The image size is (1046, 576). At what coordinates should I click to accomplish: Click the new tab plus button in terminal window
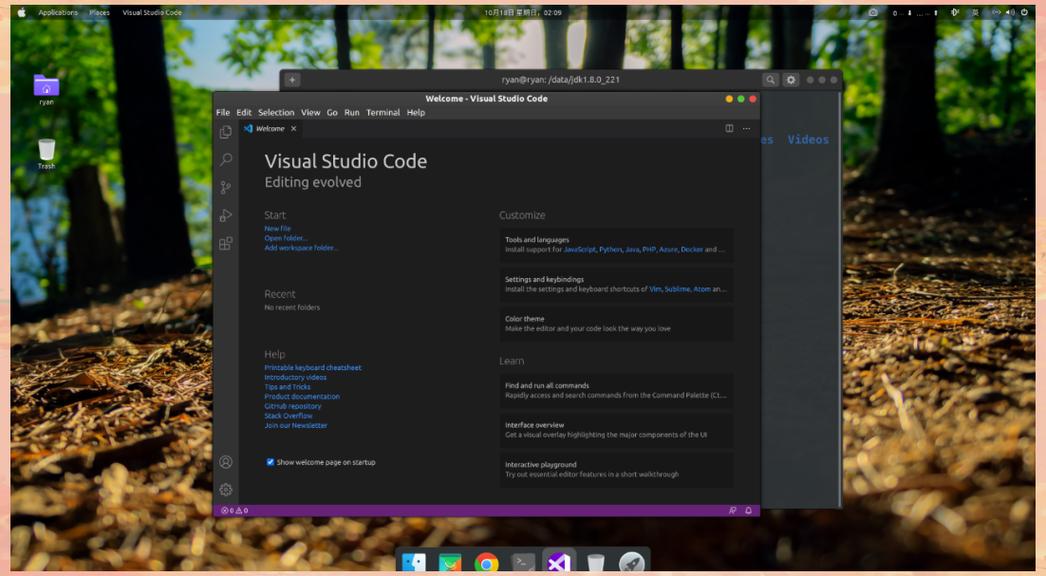(292, 79)
